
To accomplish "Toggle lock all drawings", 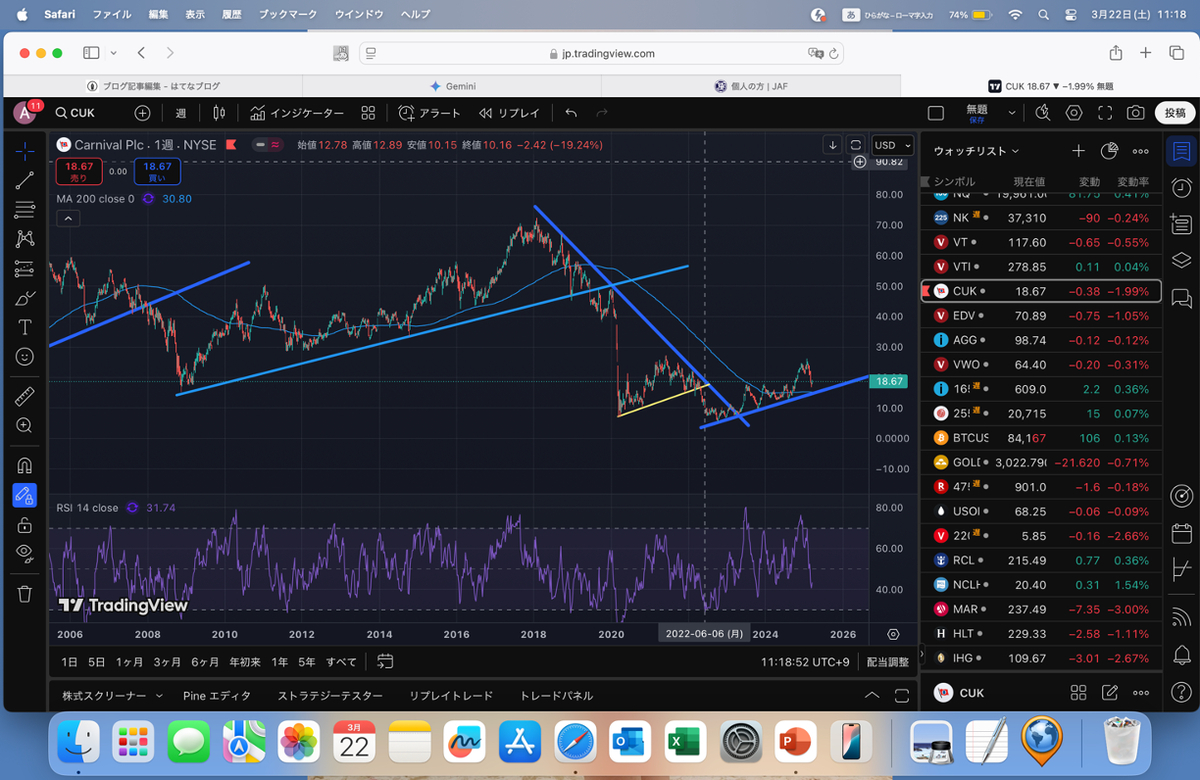I will coord(25,524).
